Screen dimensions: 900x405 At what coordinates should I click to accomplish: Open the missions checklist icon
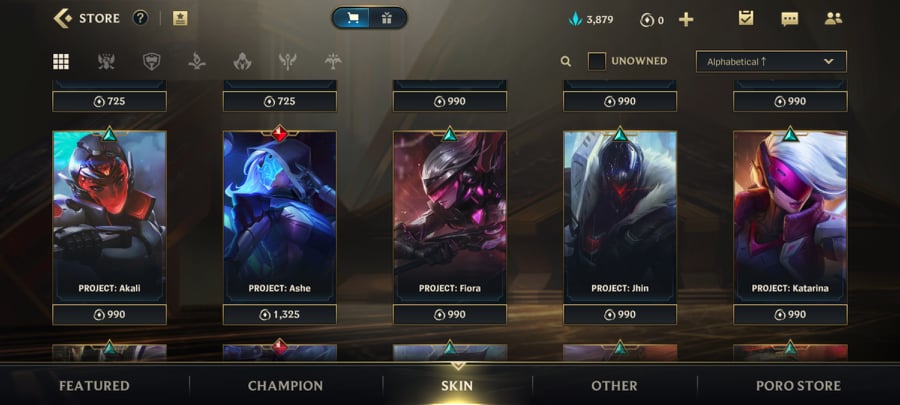click(x=746, y=18)
